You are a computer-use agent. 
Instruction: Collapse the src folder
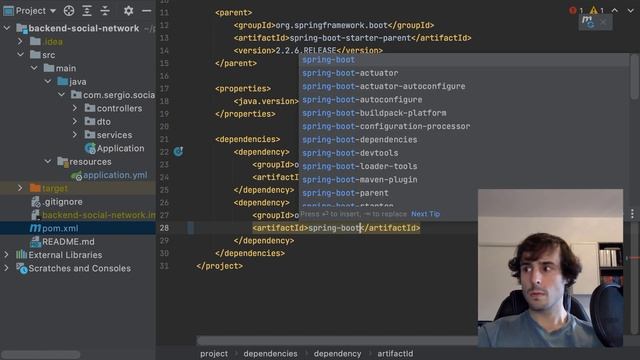(20, 55)
